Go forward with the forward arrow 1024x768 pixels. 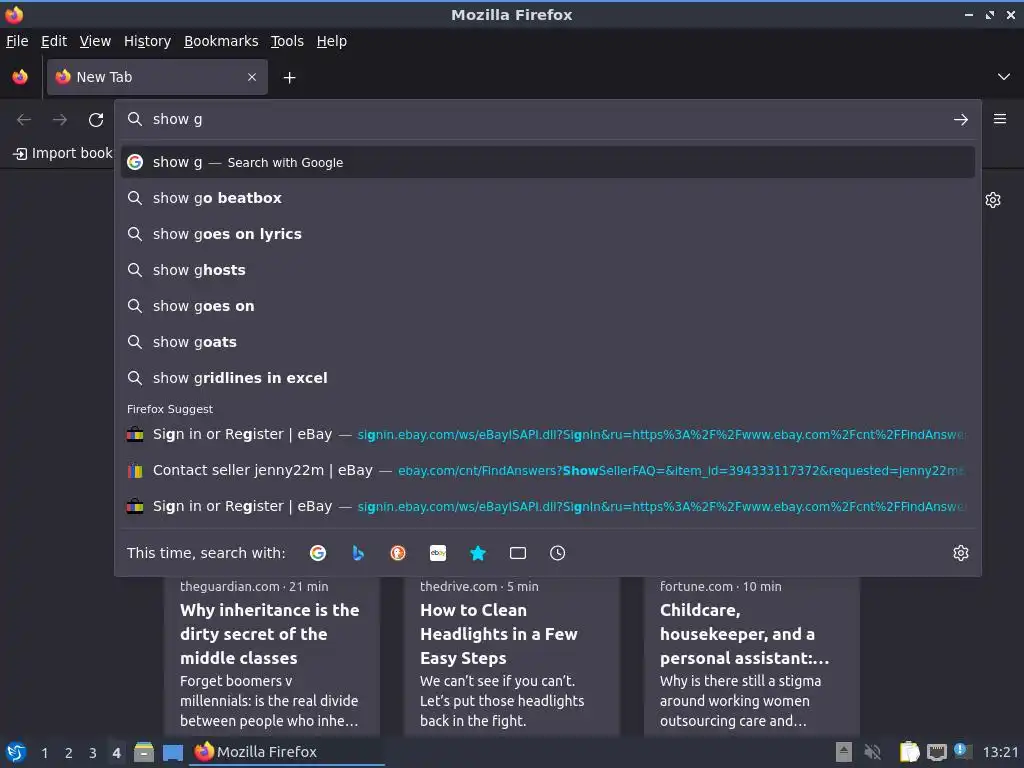60,120
